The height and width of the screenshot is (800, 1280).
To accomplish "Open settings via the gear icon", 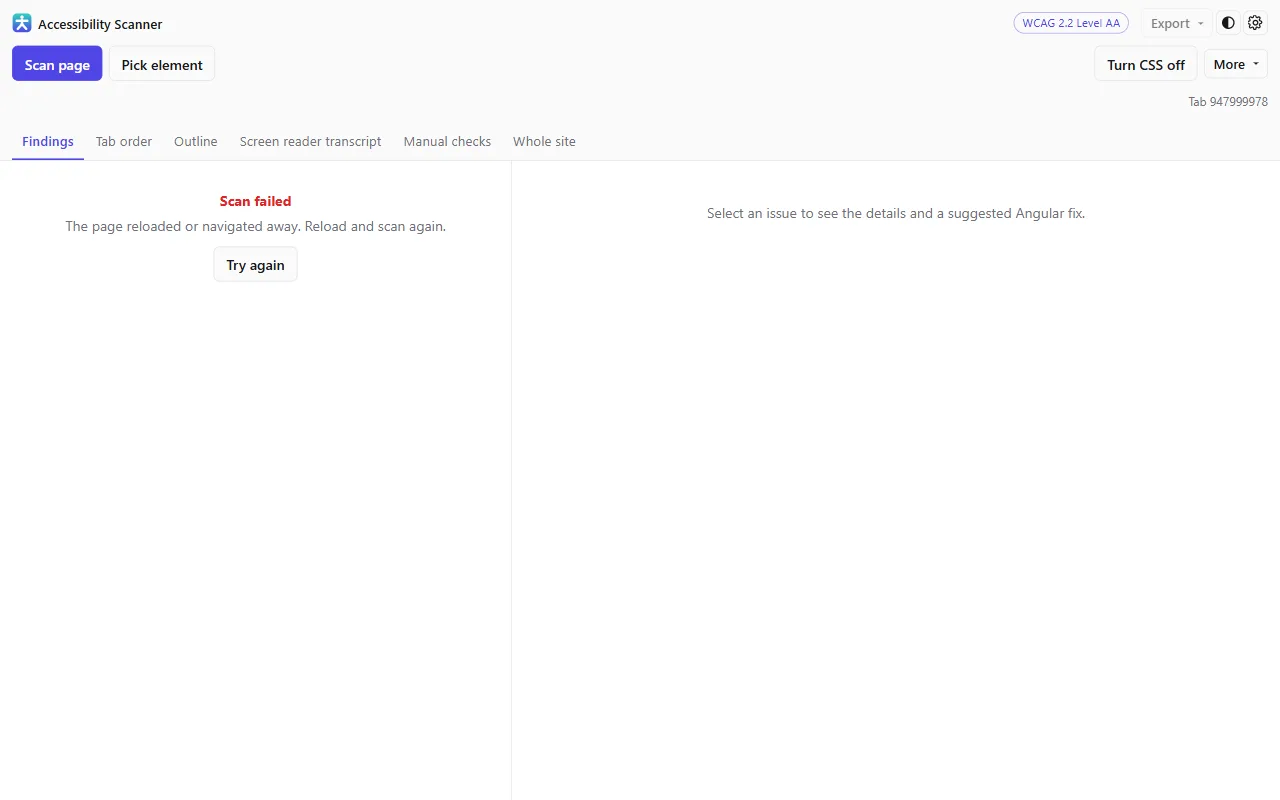I will click(x=1255, y=23).
